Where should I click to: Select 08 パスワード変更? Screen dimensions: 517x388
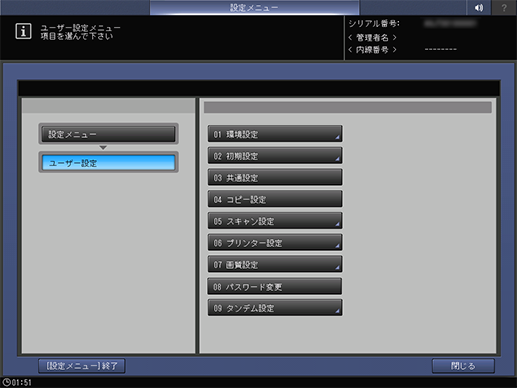(x=275, y=286)
